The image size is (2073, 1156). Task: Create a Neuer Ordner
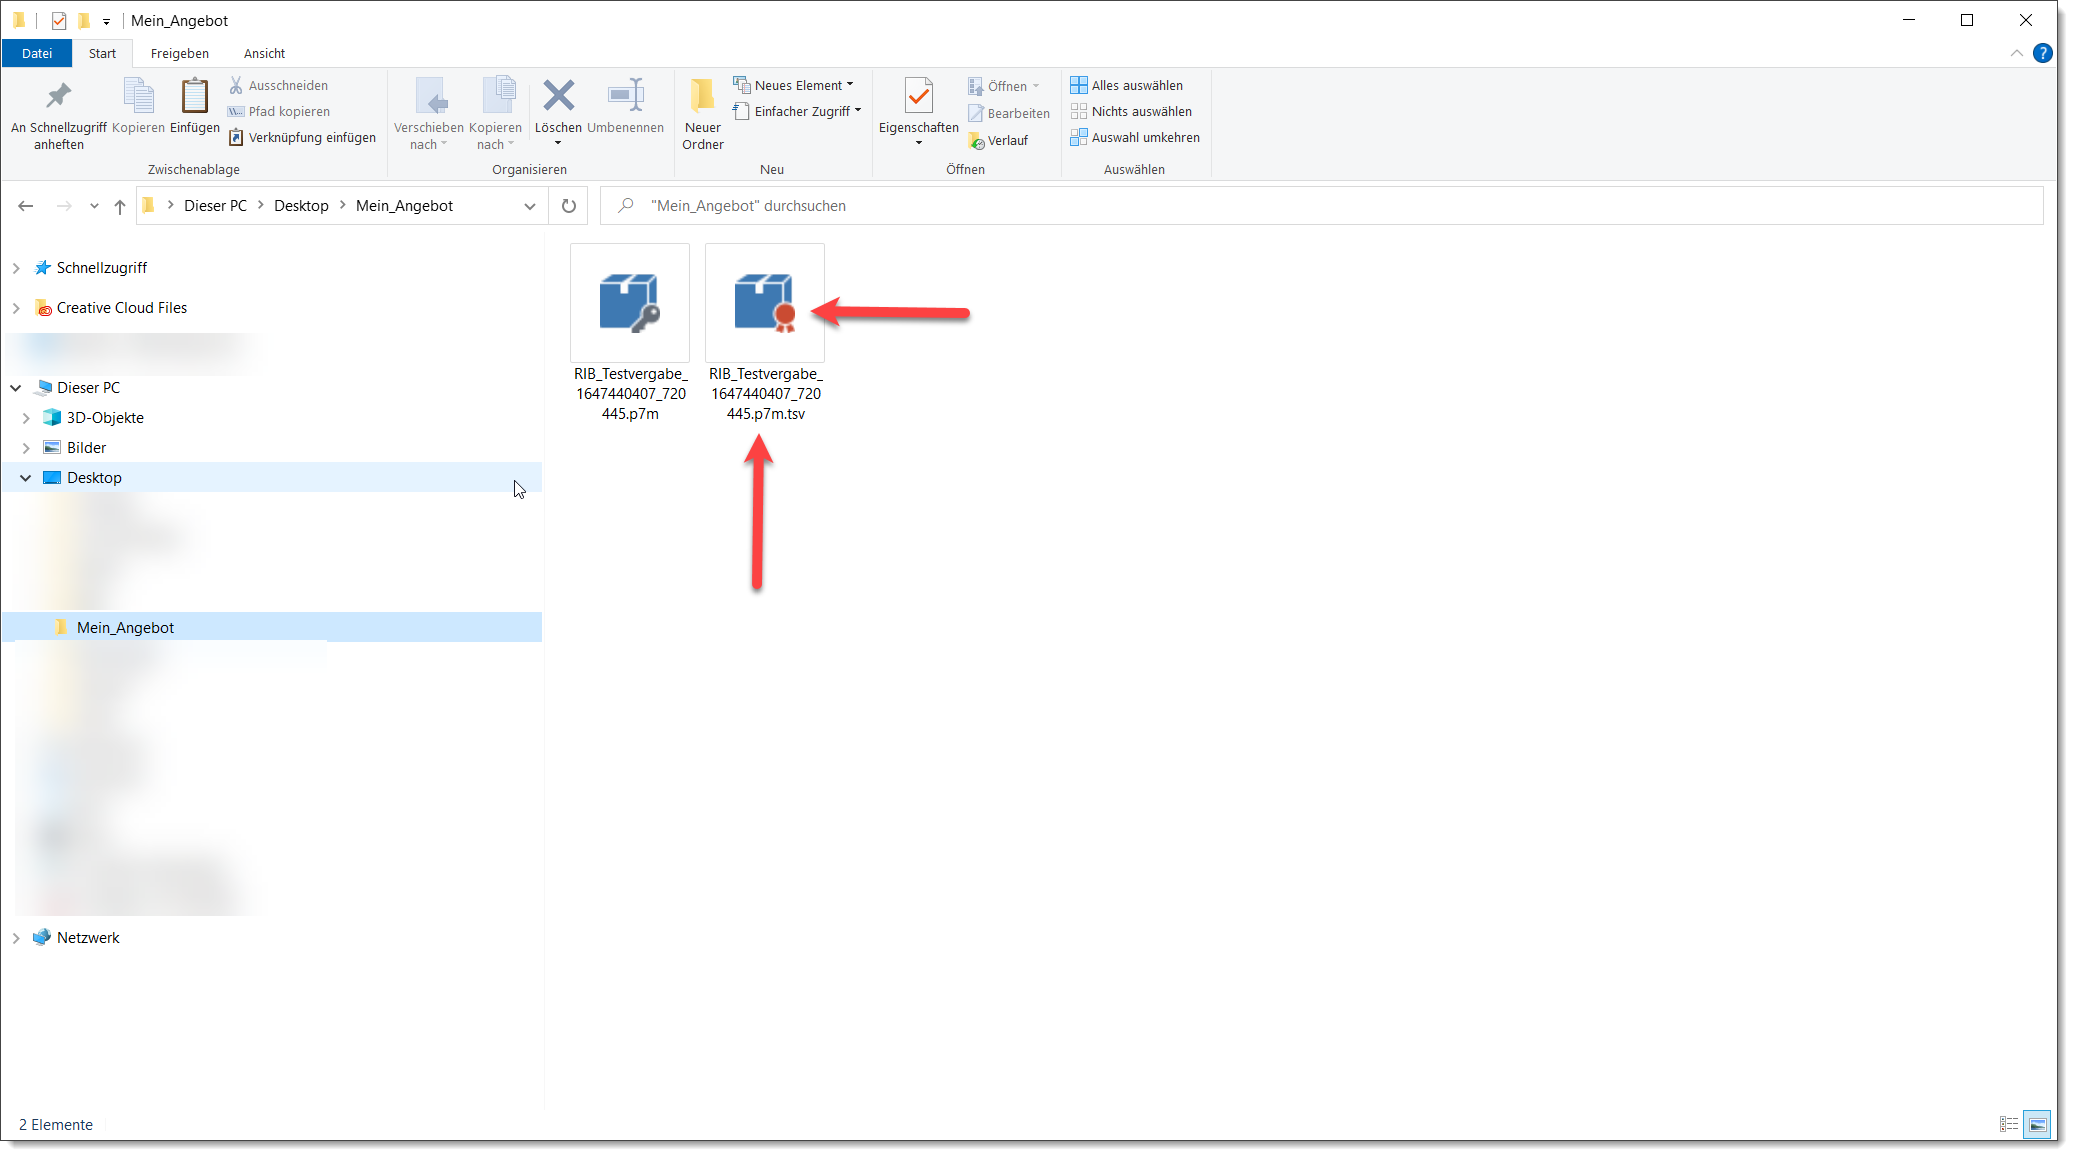[703, 115]
